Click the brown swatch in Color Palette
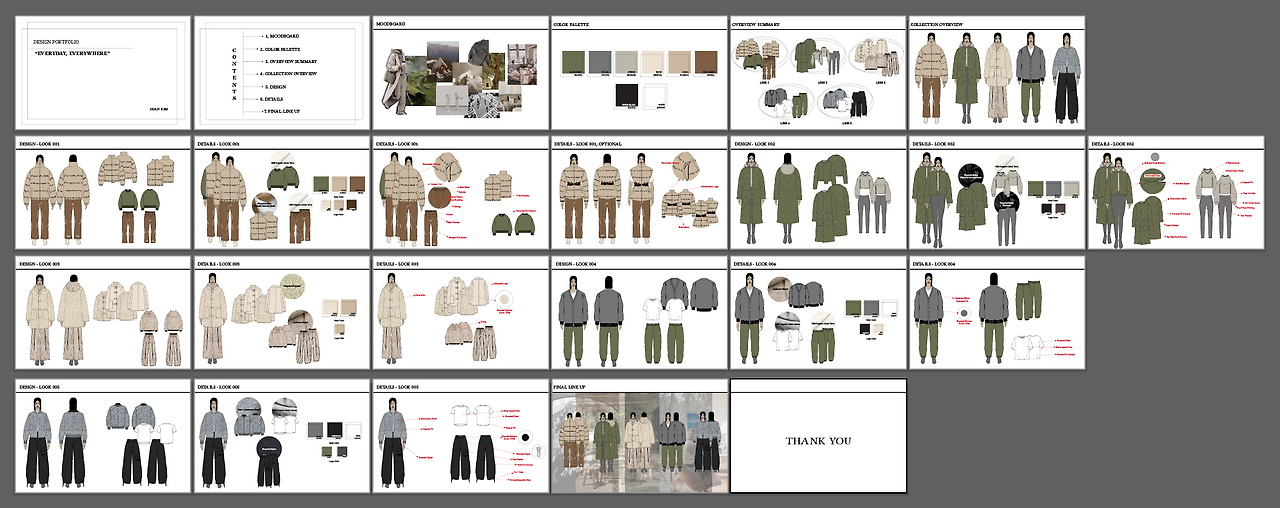Image resolution: width=1280 pixels, height=508 pixels. (x=706, y=62)
